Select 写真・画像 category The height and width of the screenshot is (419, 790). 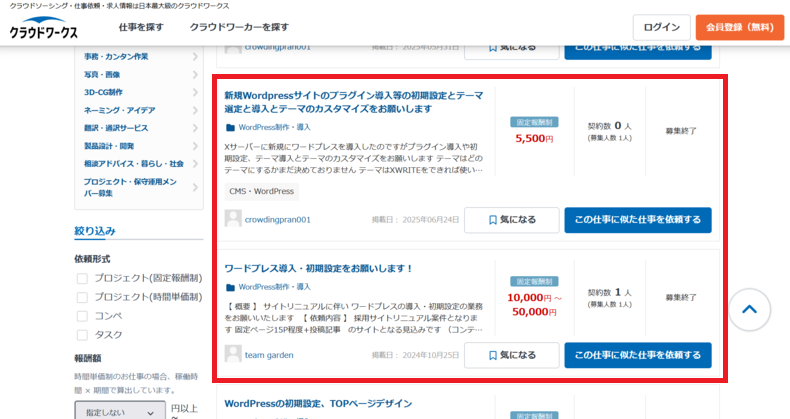pos(102,75)
